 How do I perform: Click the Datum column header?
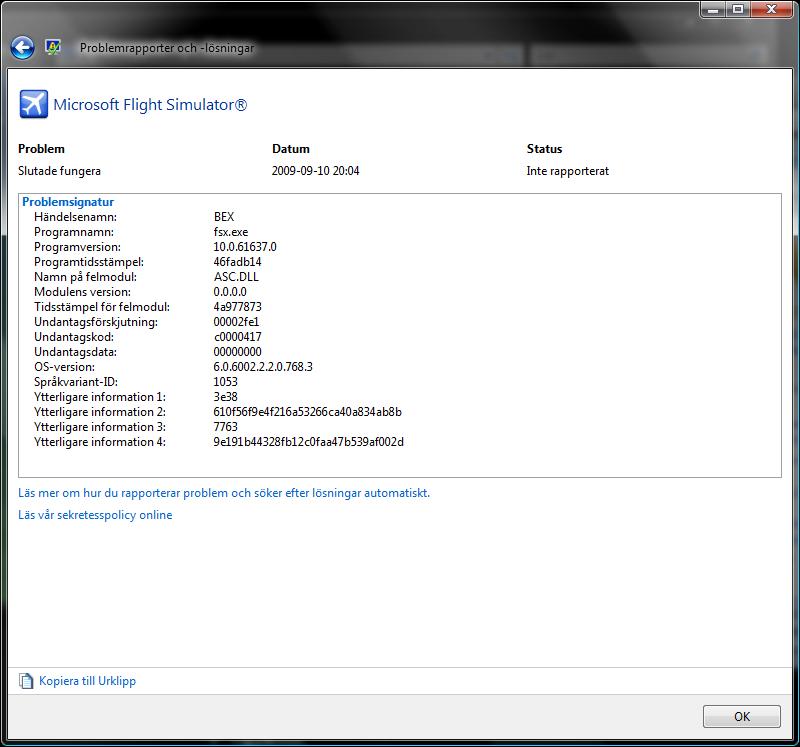(x=291, y=149)
